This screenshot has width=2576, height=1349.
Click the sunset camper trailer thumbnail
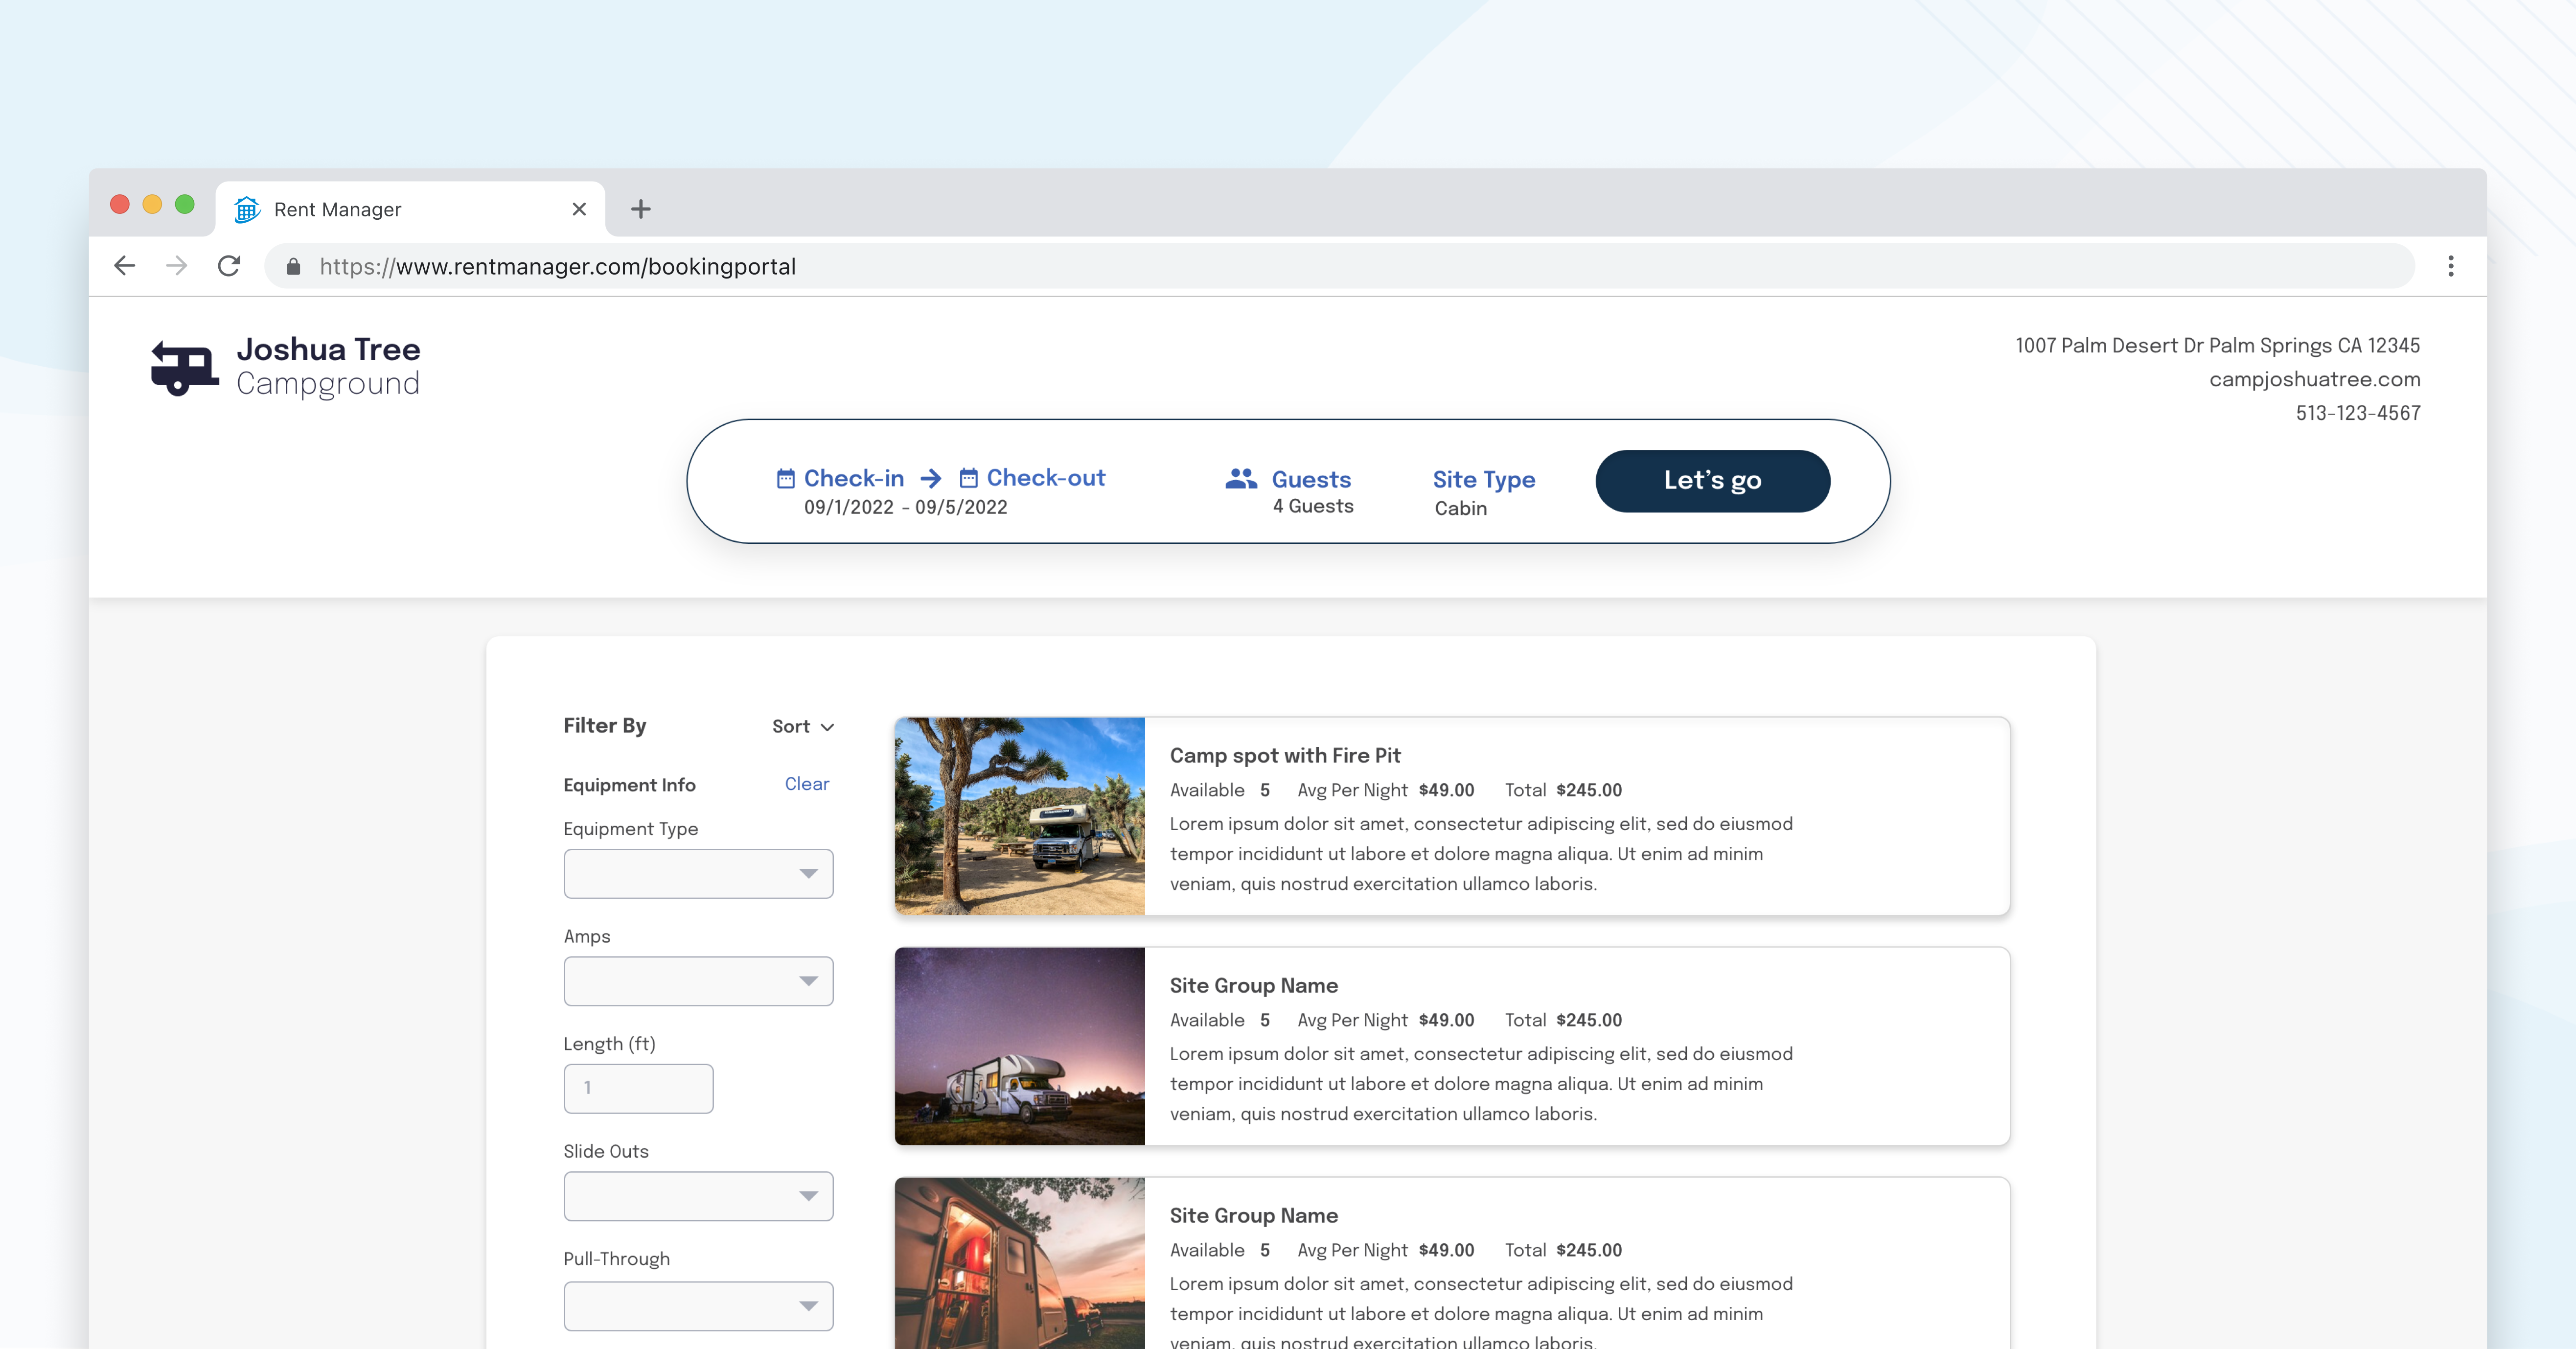[x=1019, y=1263]
